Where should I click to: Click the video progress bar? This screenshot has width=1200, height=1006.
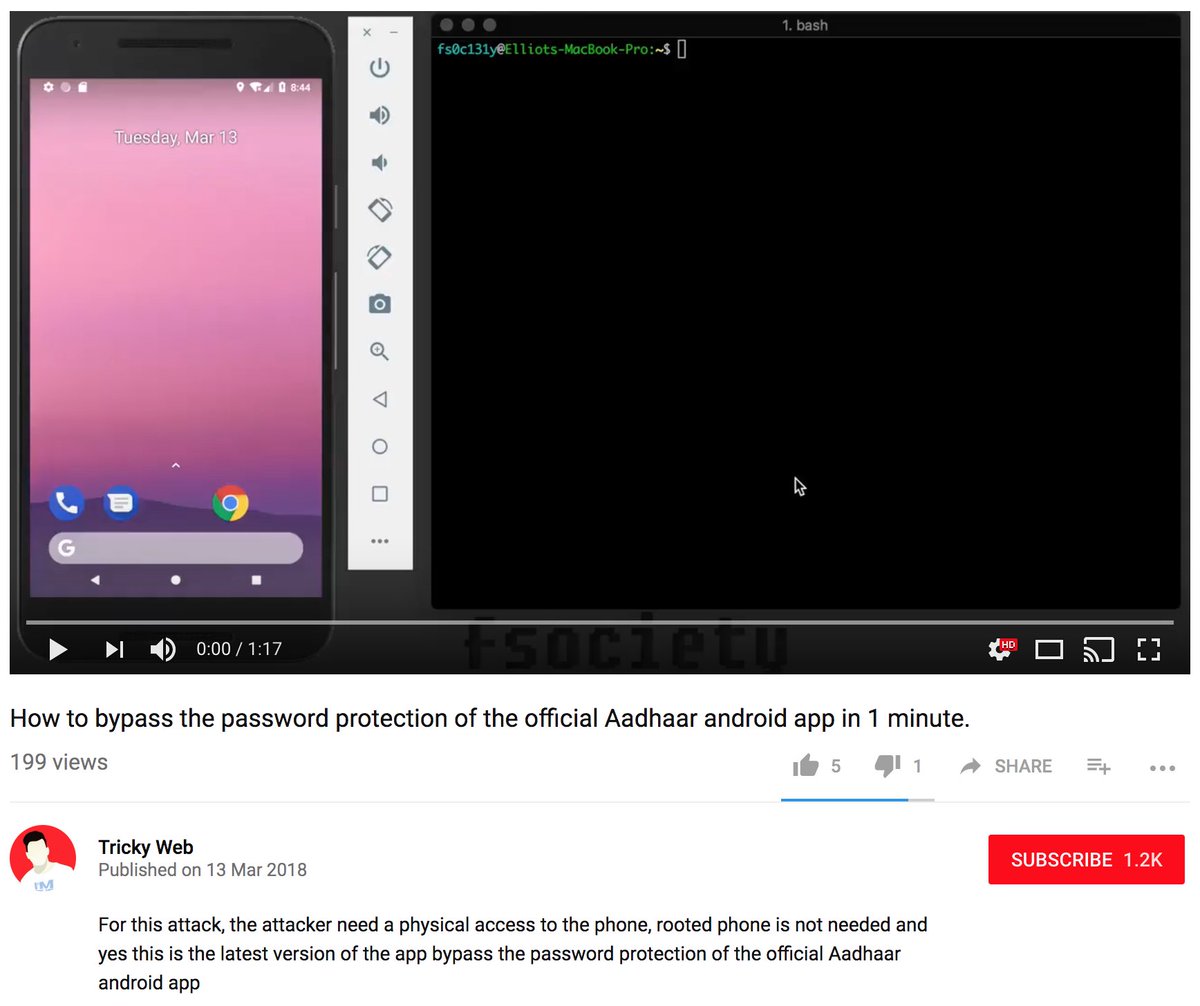tap(600, 623)
